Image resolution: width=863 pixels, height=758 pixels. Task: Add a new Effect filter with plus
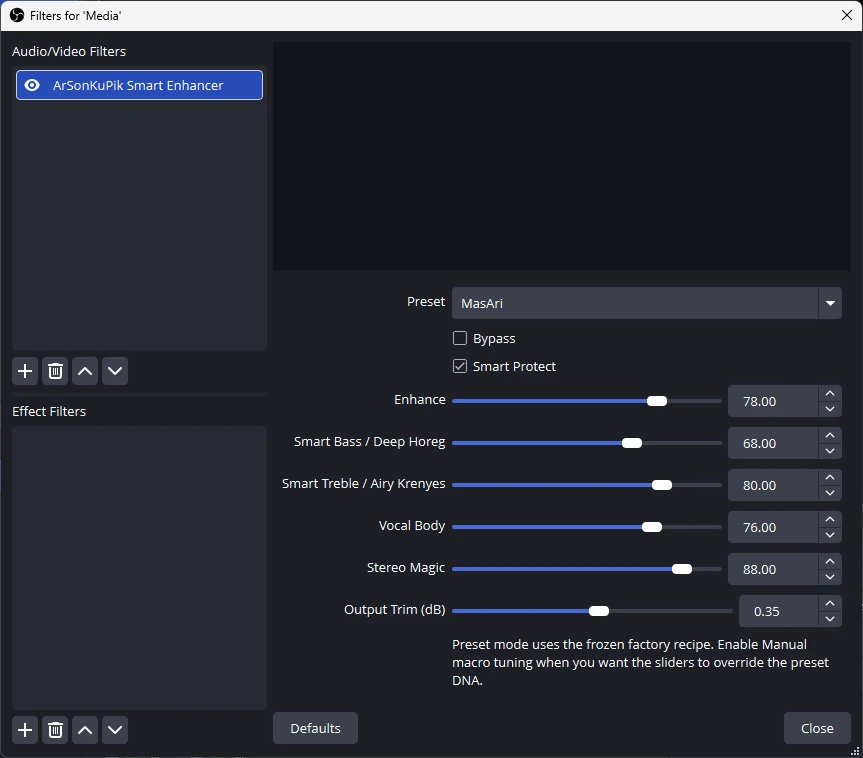click(x=25, y=730)
